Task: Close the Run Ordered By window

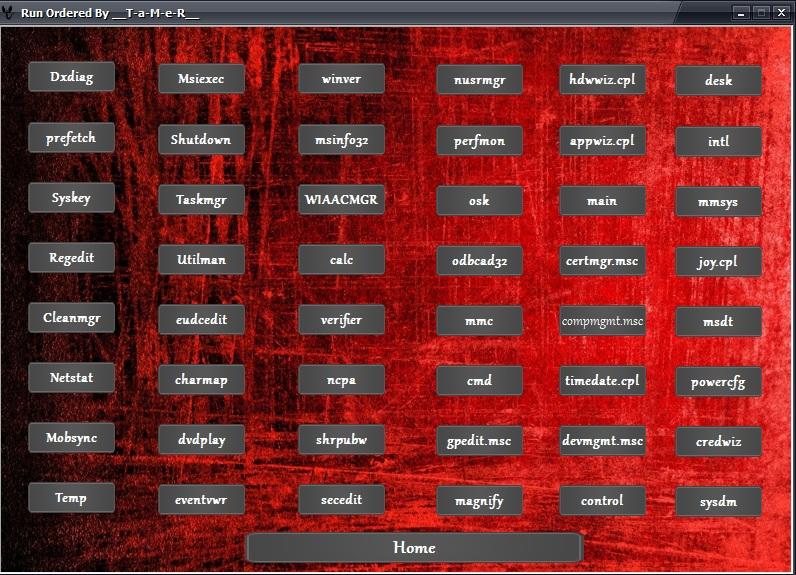Action: 782,13
